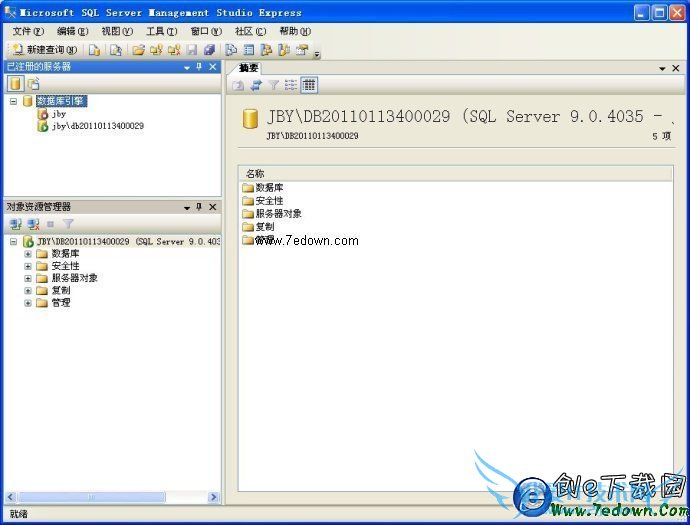Viewport: 690px width, 525px height.
Task: Switch 摘要 to List view icon
Action: [291, 85]
